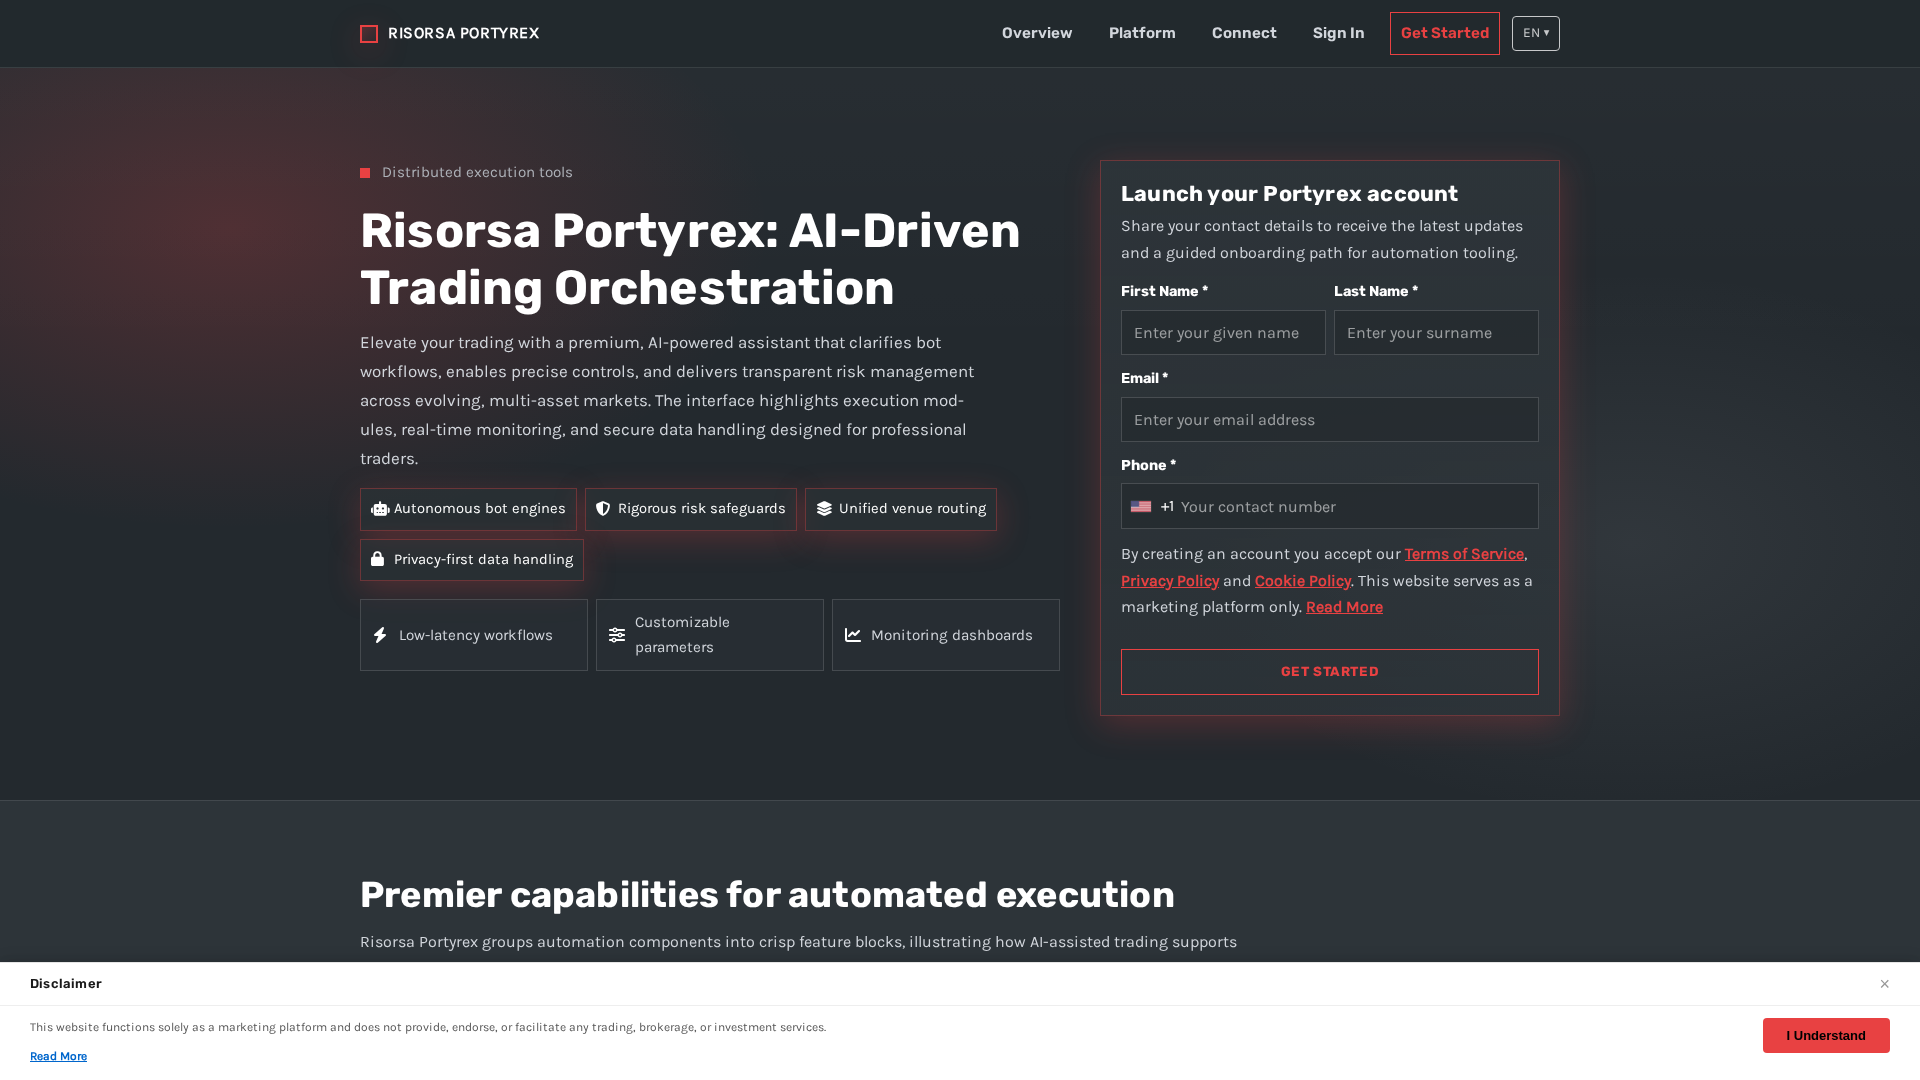
Task: Click the Unified venue routing tag
Action: (x=901, y=509)
